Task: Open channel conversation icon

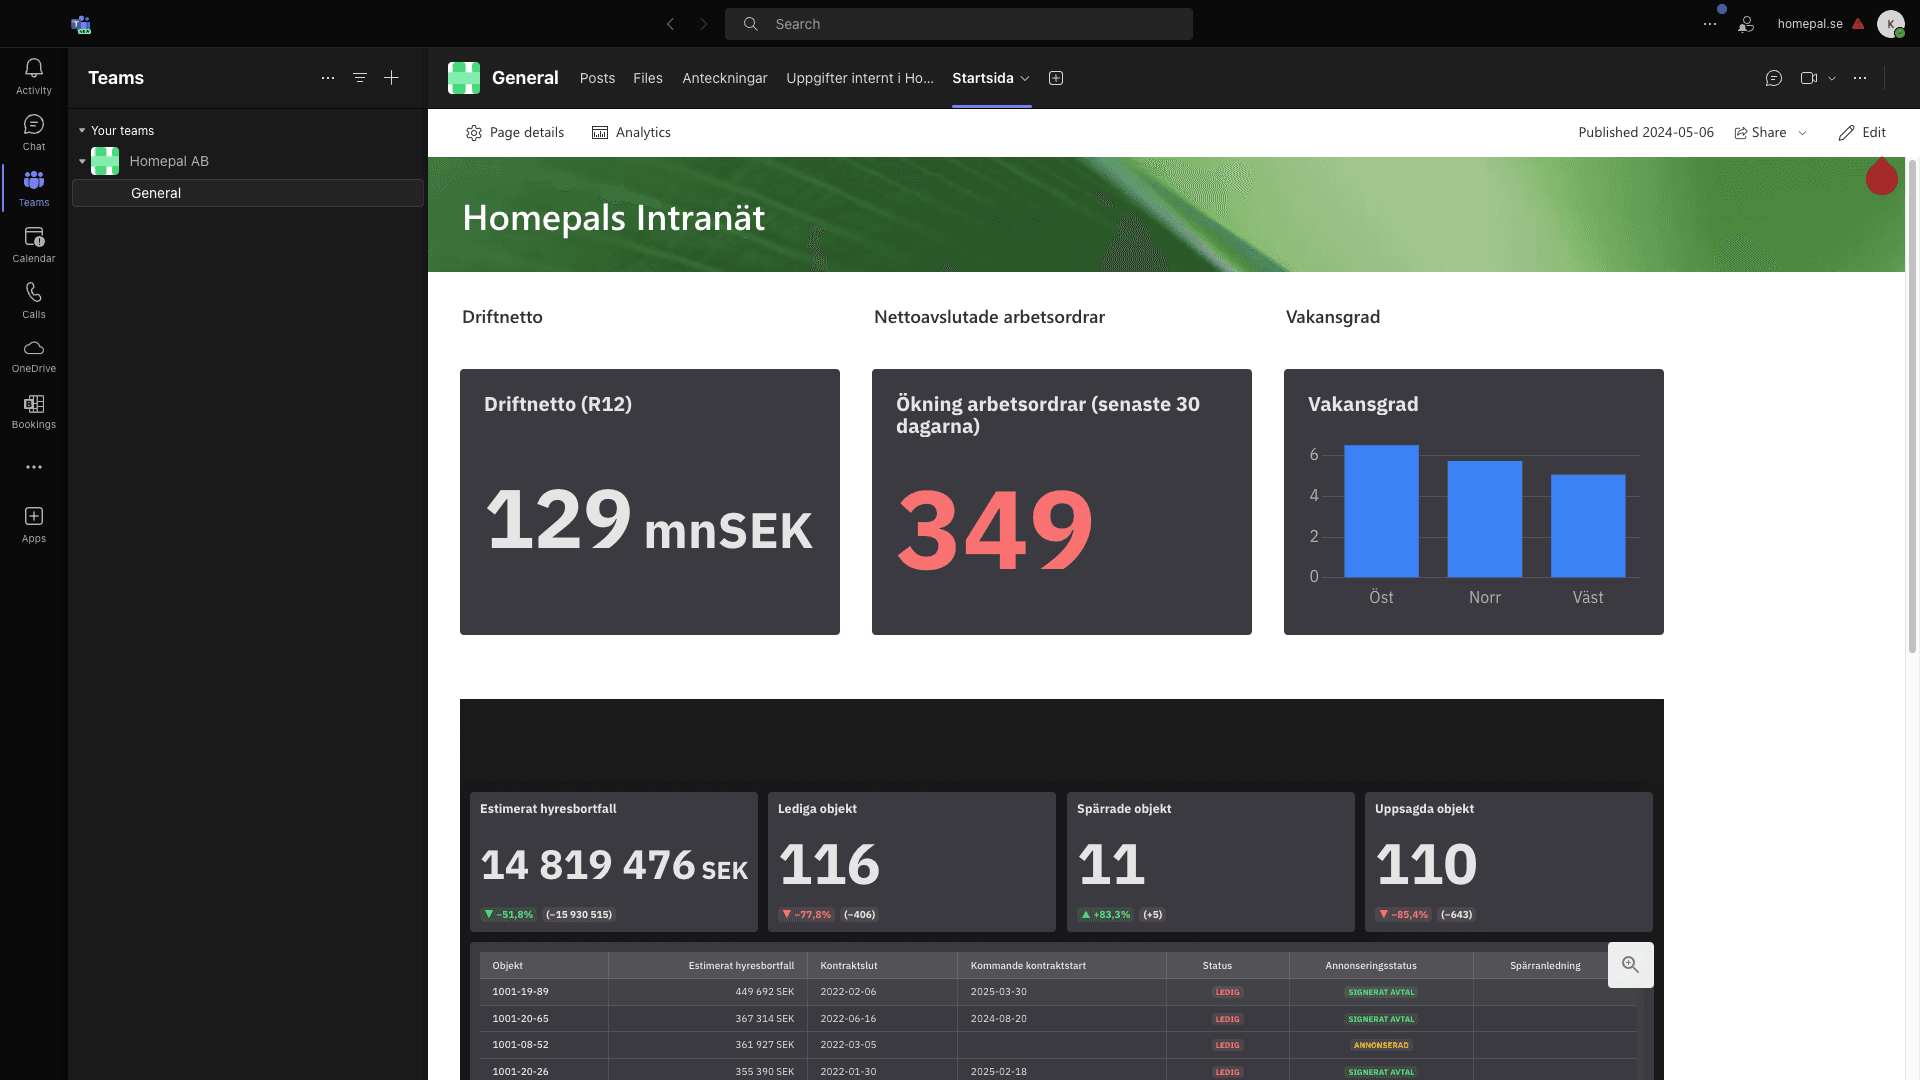Action: pyautogui.click(x=1774, y=78)
